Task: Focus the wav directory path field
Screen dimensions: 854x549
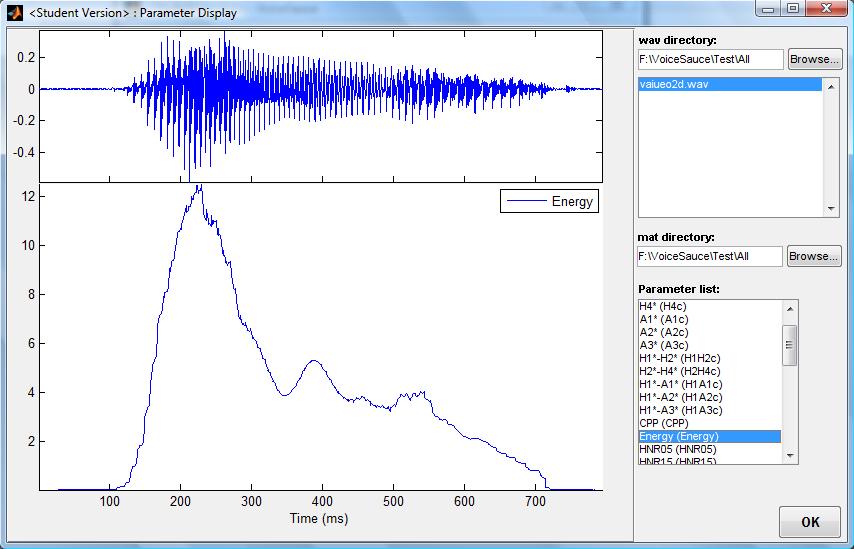Action: pos(710,59)
